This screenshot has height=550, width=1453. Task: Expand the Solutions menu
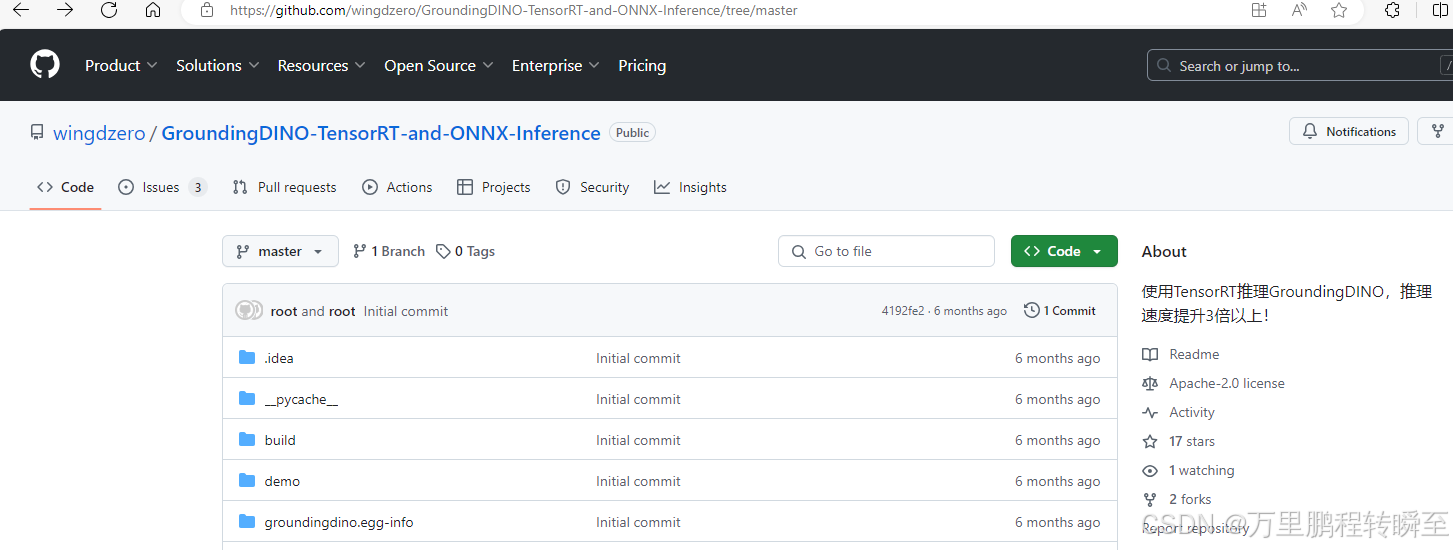click(217, 65)
